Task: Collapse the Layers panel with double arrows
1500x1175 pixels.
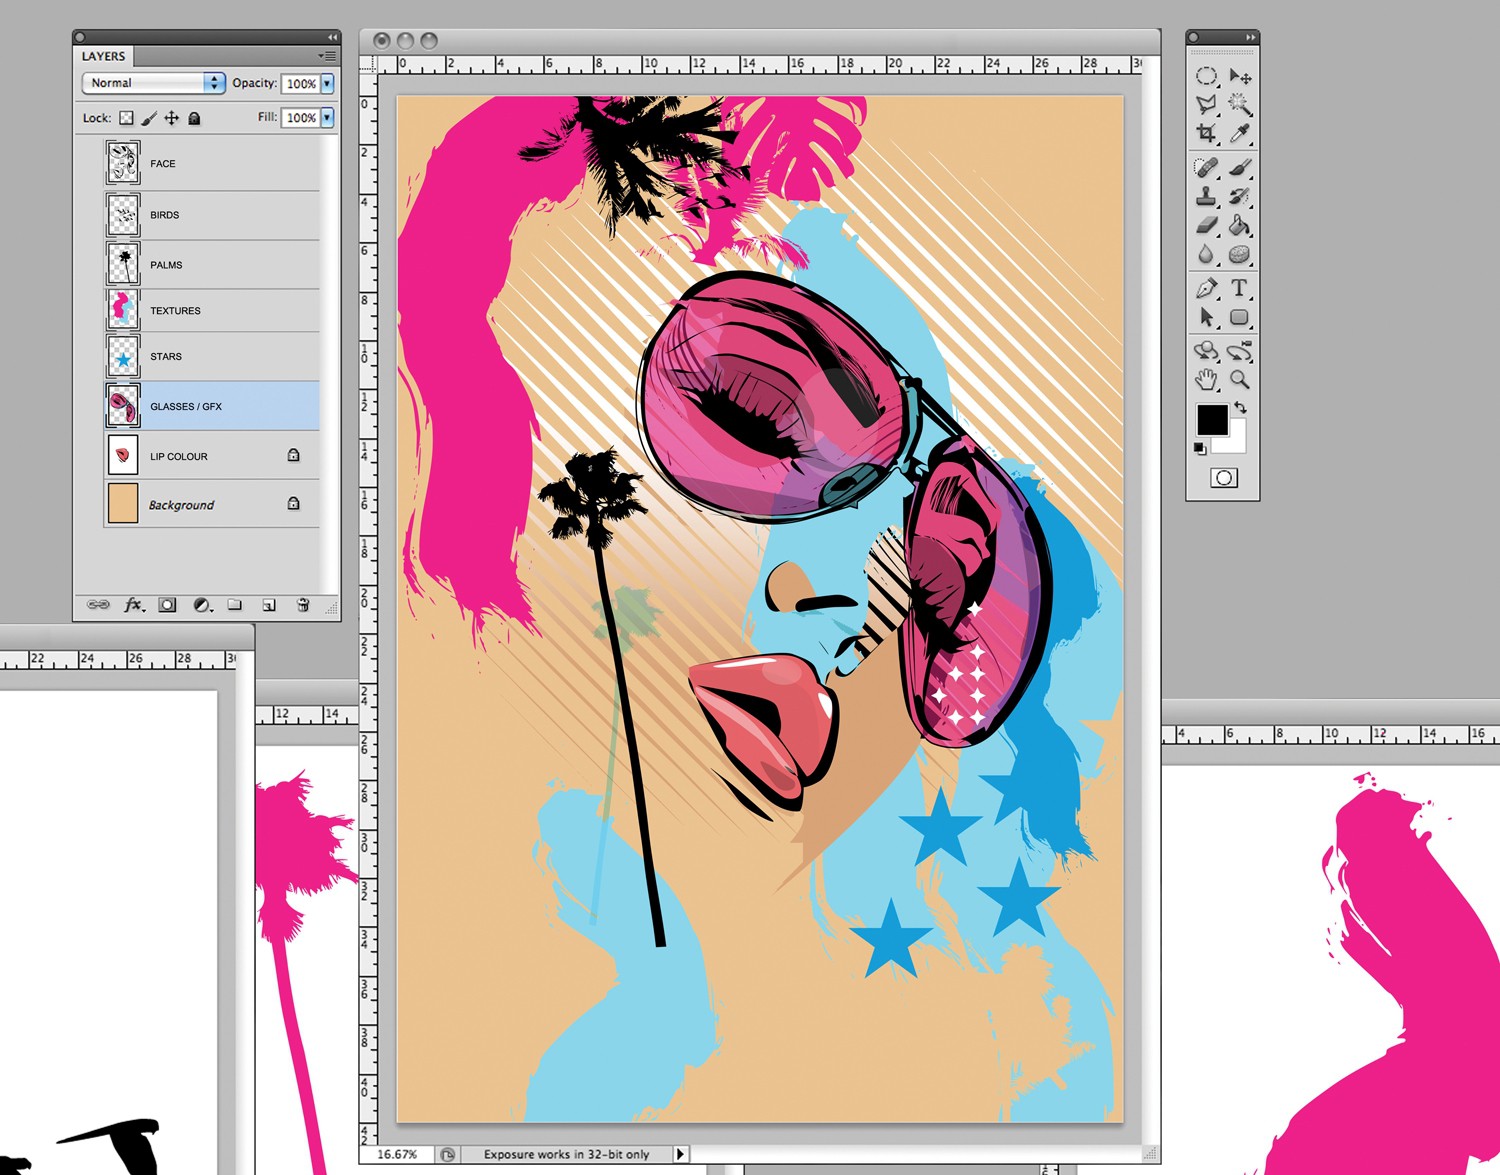Action: pos(332,37)
